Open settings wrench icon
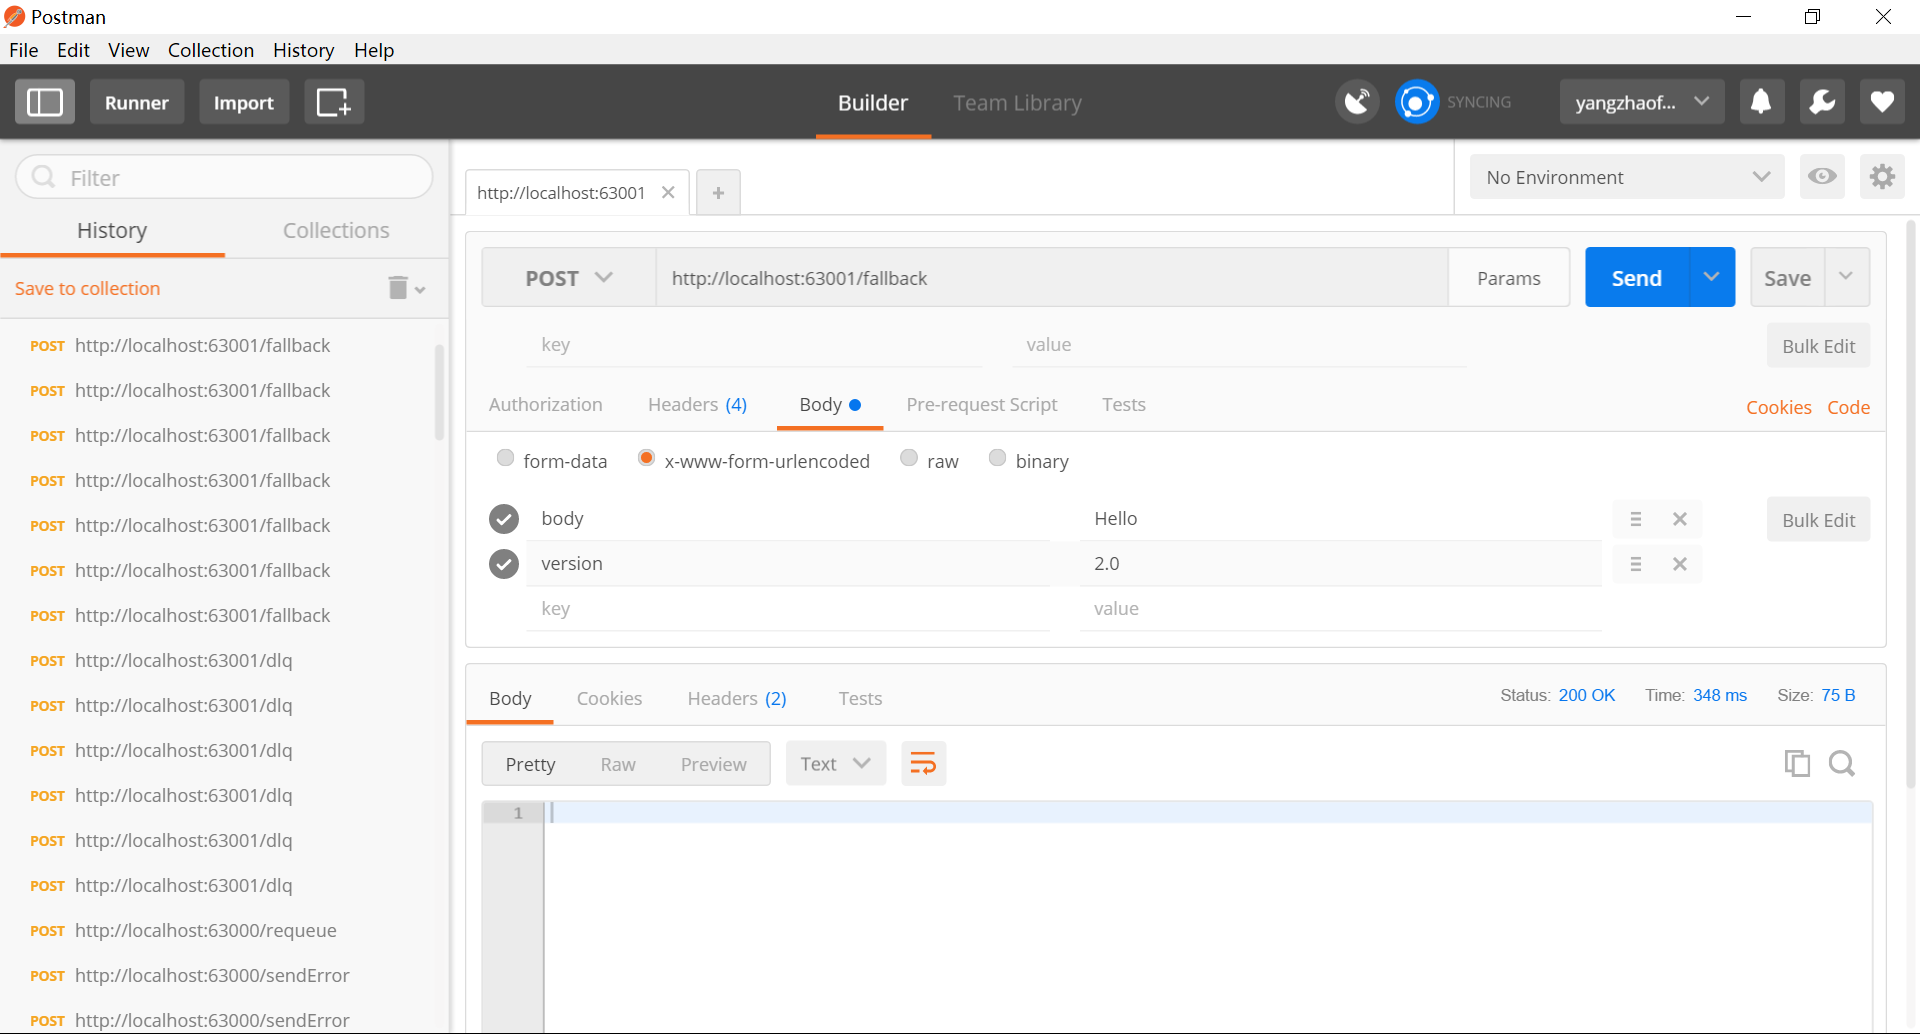 click(1822, 102)
